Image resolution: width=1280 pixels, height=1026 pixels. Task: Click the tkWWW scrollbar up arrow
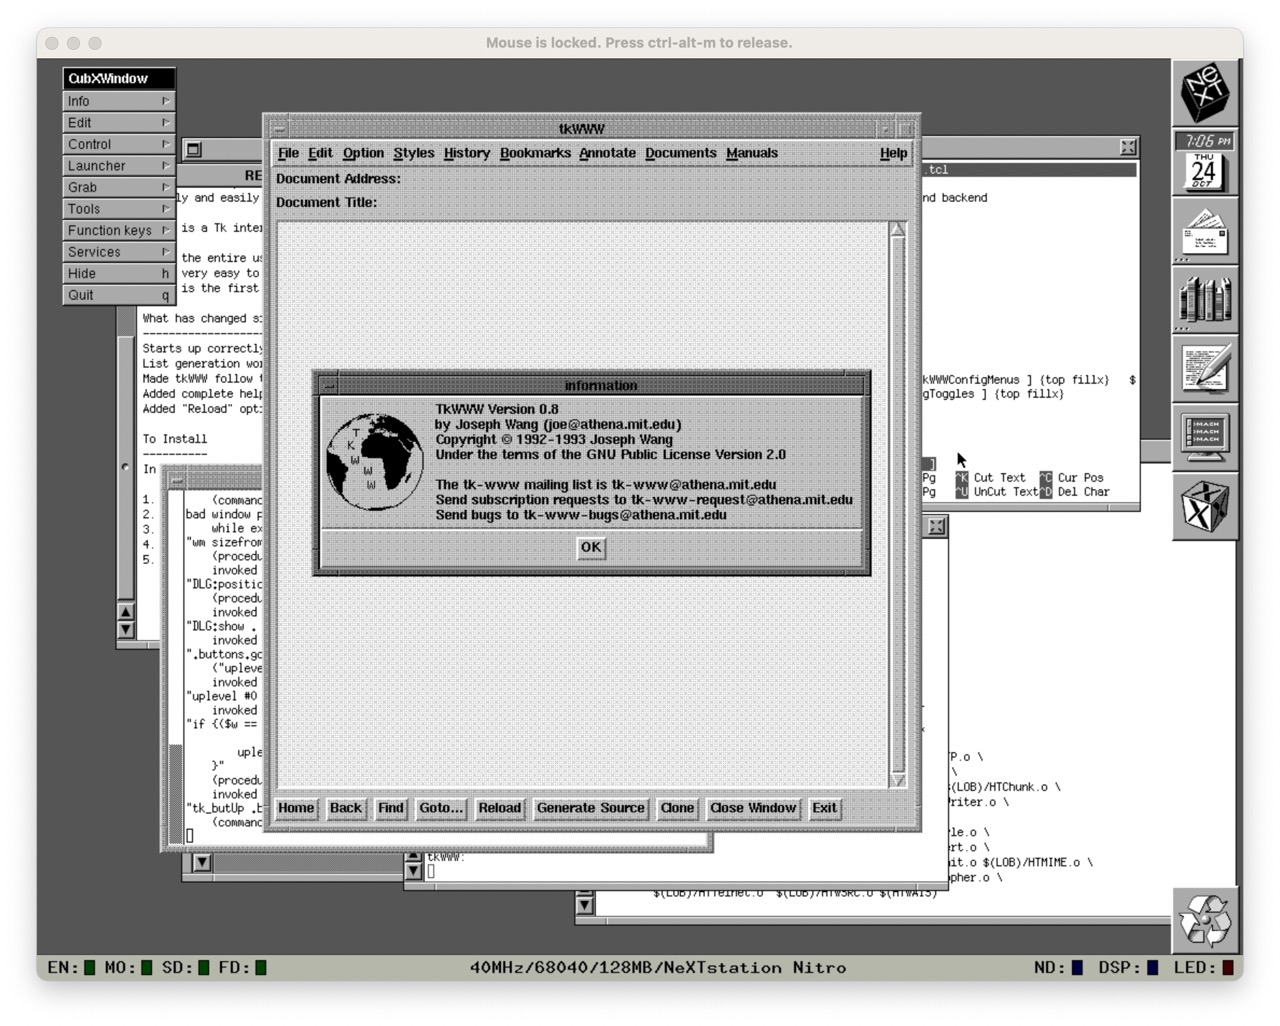click(897, 230)
